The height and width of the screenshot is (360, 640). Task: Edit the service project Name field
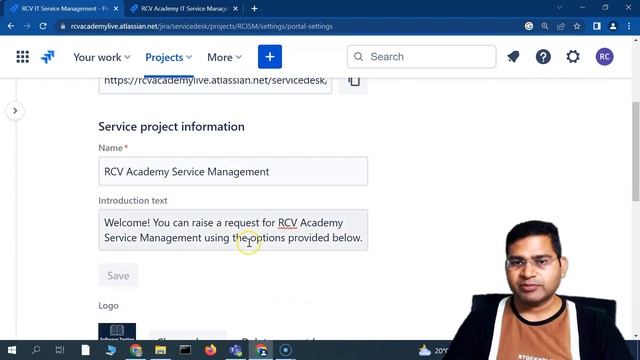(233, 171)
